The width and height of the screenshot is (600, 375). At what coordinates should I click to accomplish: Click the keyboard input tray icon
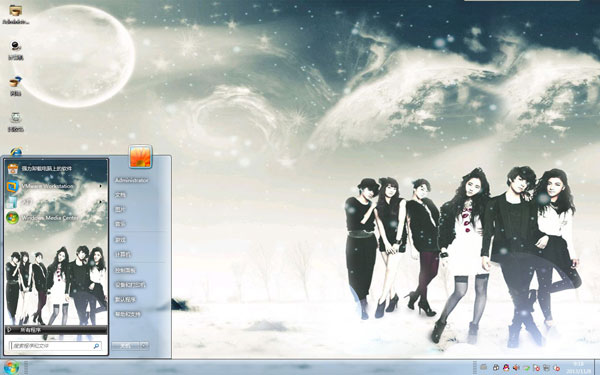[483, 368]
